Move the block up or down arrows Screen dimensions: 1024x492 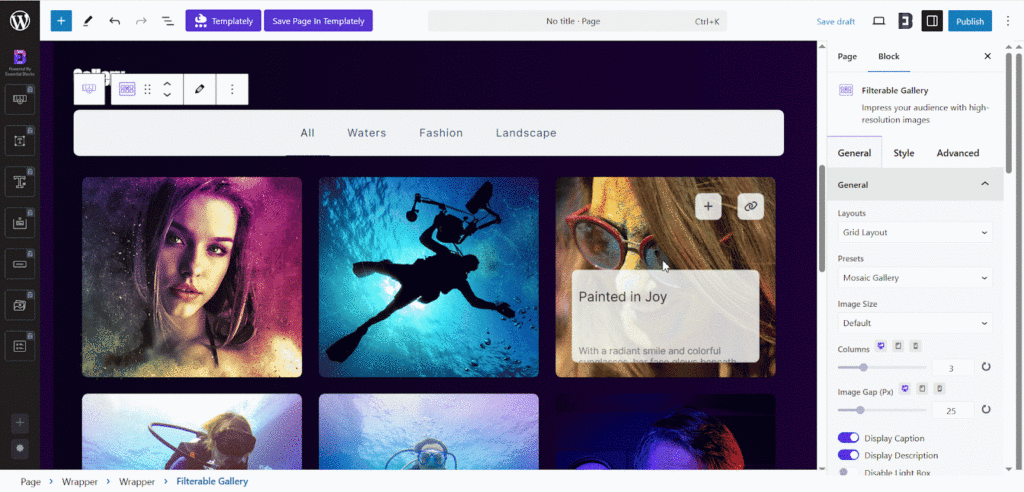pyautogui.click(x=167, y=89)
